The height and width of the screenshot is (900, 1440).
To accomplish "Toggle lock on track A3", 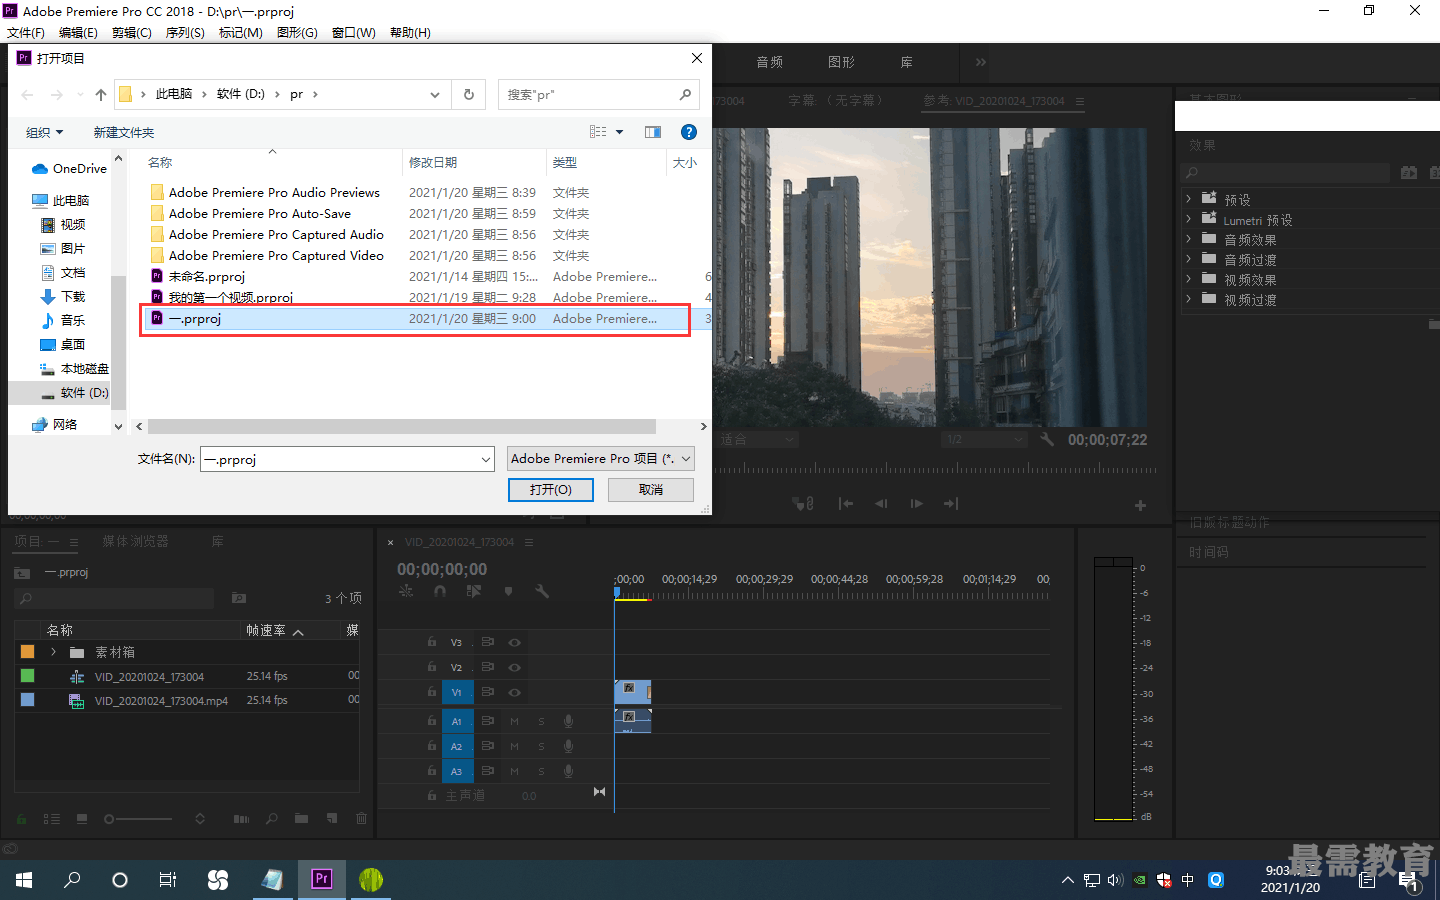I will click(x=432, y=771).
